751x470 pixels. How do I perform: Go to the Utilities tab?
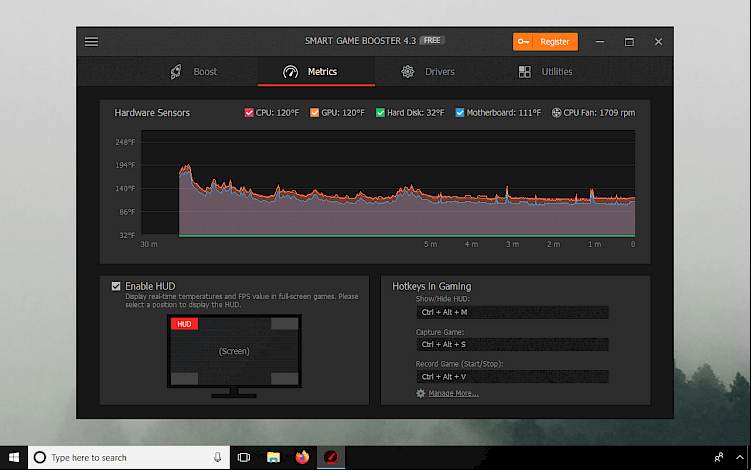(545, 71)
